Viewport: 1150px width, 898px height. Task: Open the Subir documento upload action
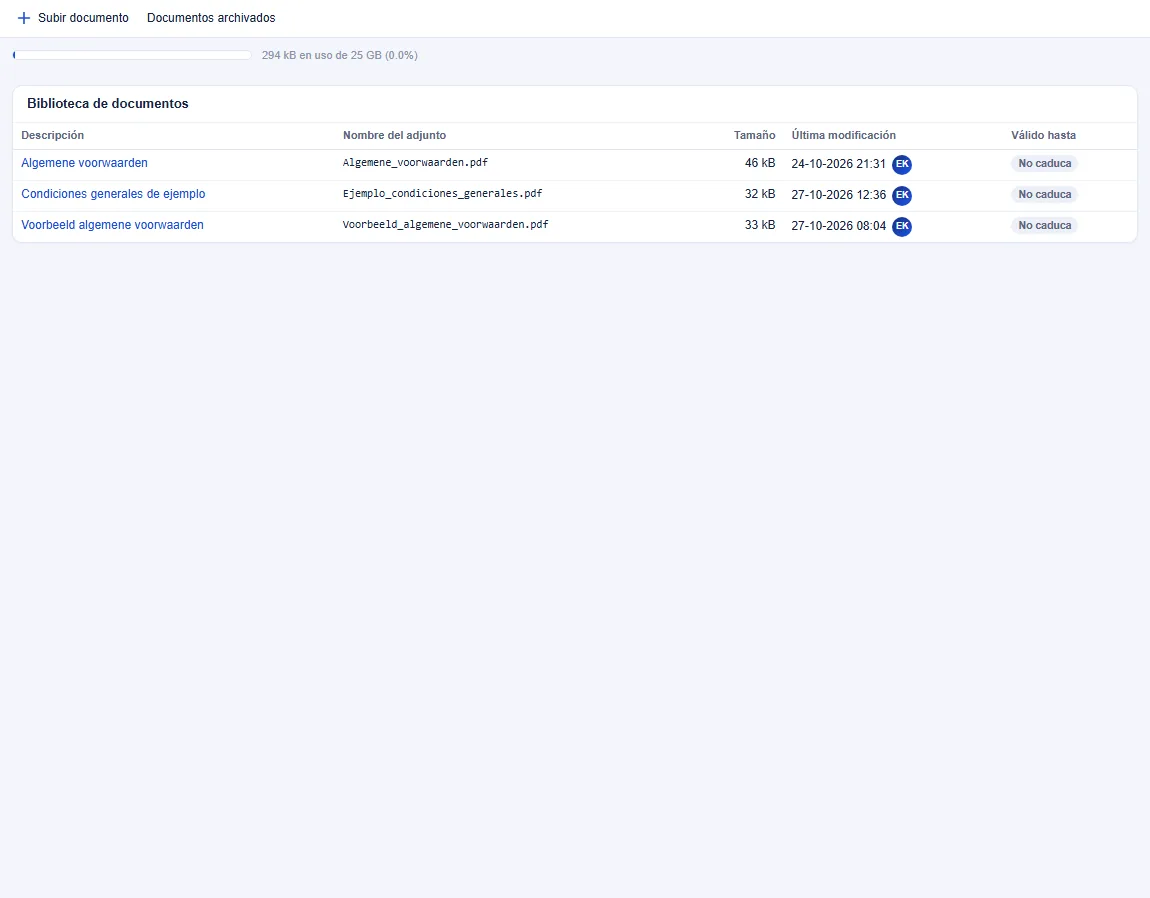(x=73, y=18)
